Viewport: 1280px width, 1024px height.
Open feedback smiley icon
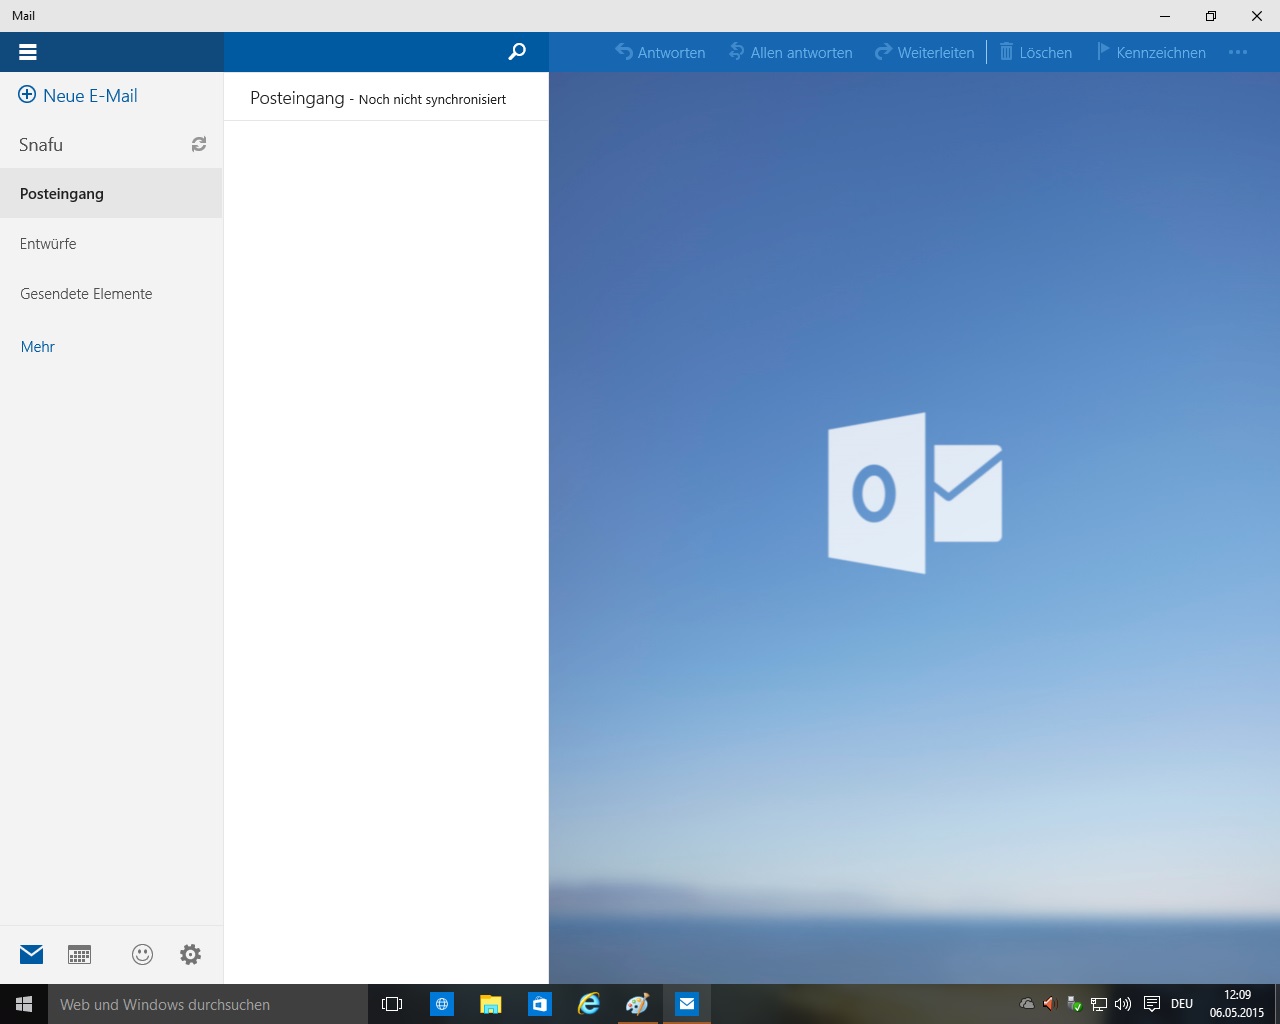(143, 954)
